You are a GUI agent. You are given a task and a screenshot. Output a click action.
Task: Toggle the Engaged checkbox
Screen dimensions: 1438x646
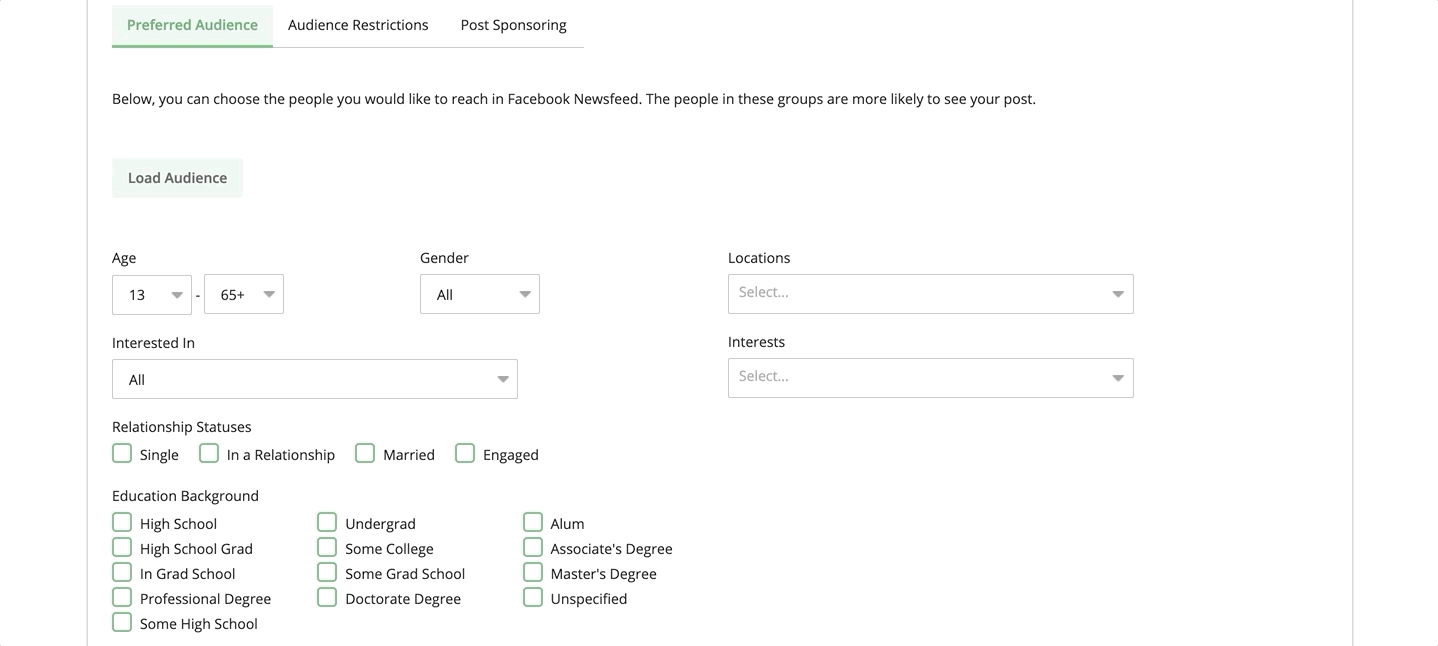click(x=465, y=453)
